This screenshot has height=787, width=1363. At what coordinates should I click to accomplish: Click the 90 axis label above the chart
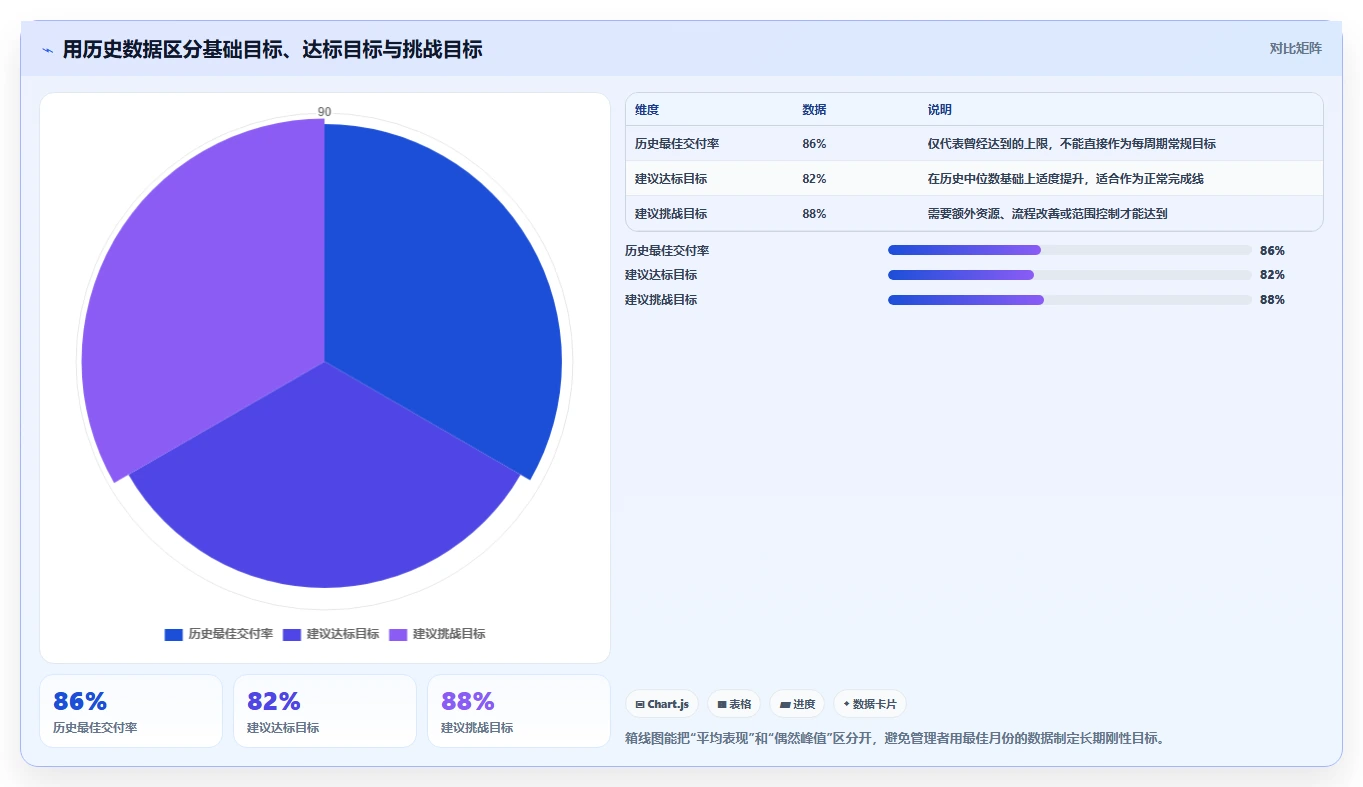coord(324,112)
